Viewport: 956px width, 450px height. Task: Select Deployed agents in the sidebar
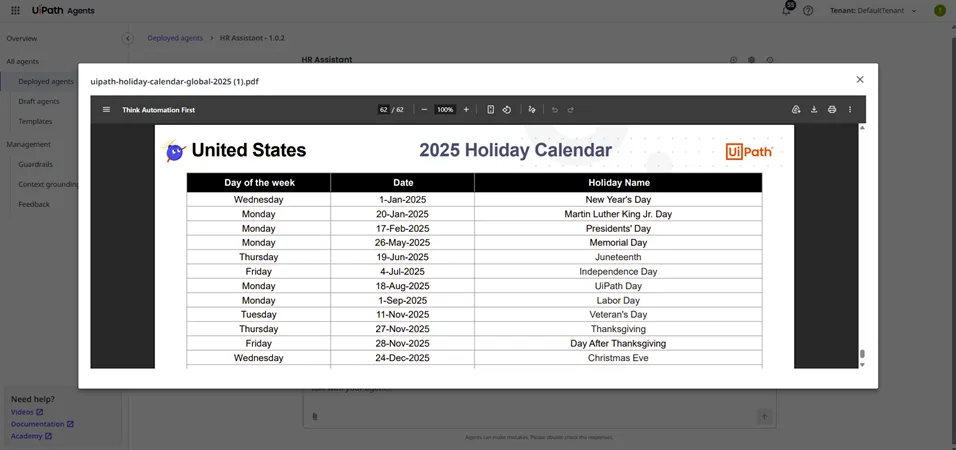tap(45, 81)
